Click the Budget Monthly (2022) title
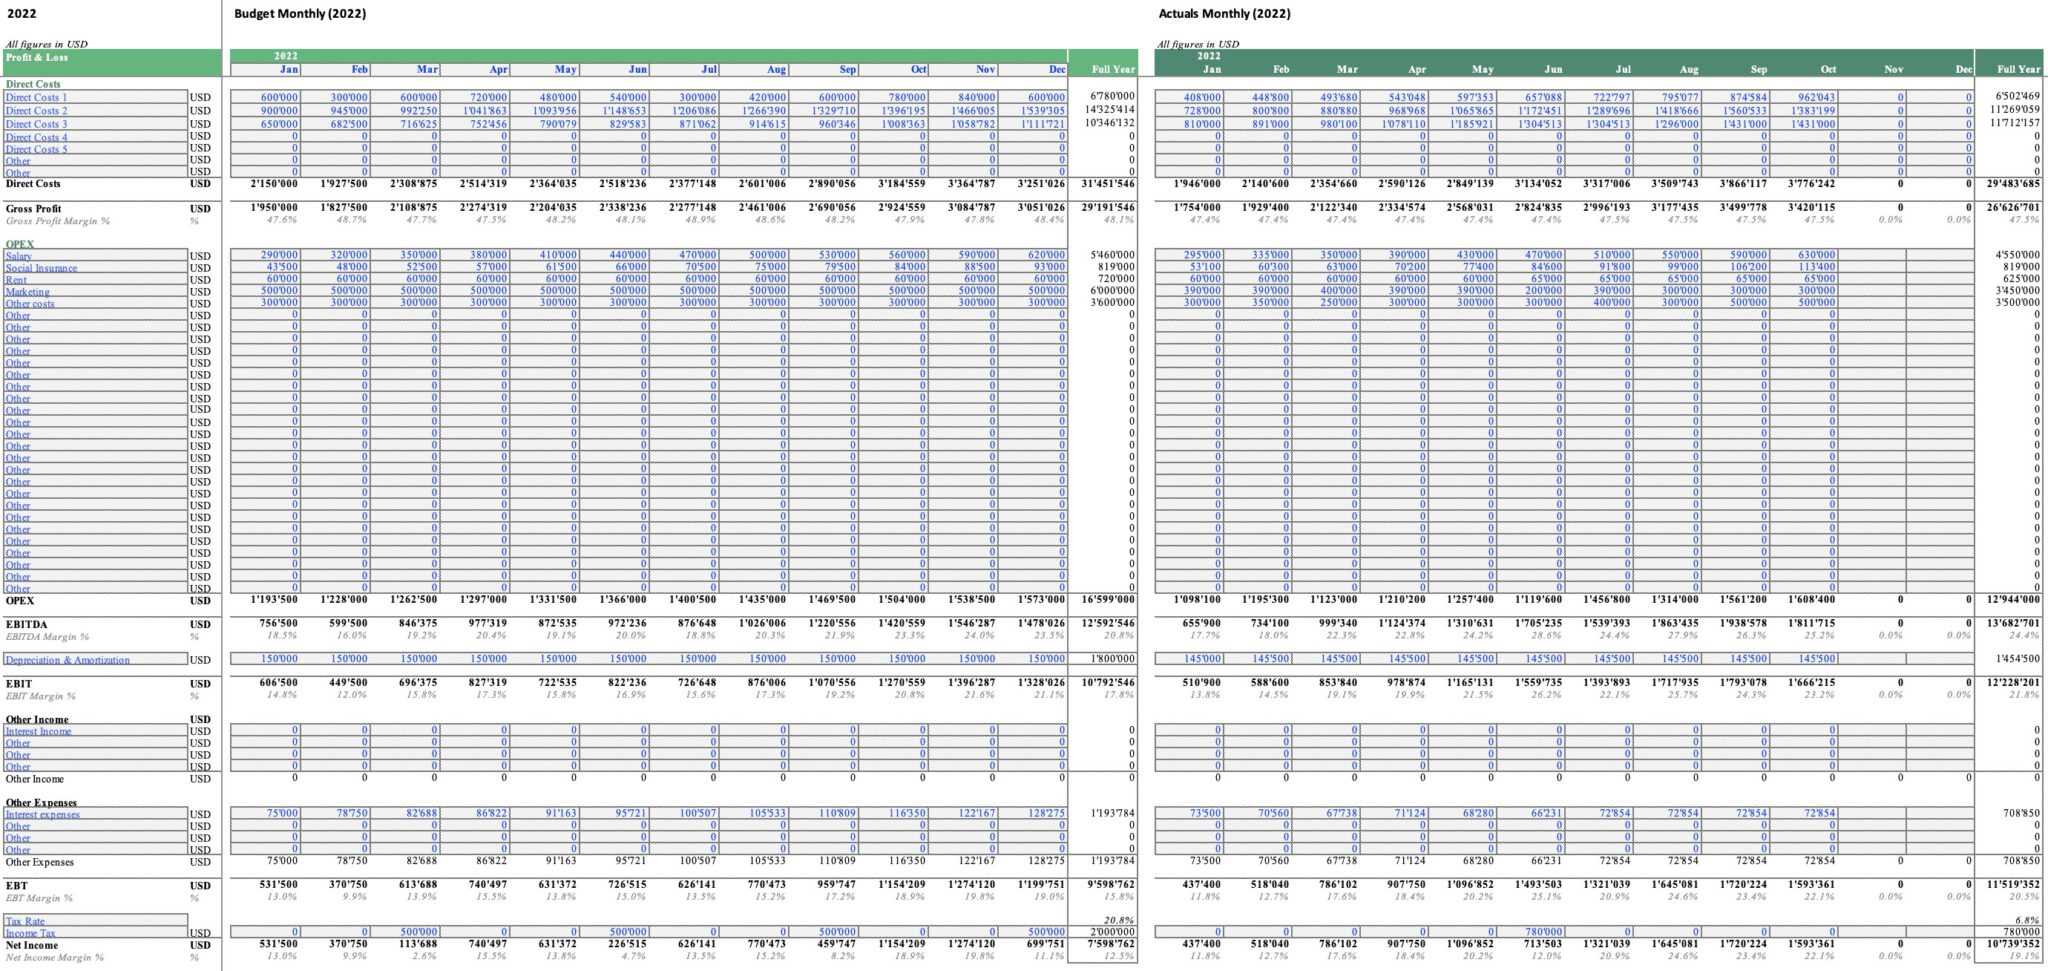 pyautogui.click(x=300, y=14)
